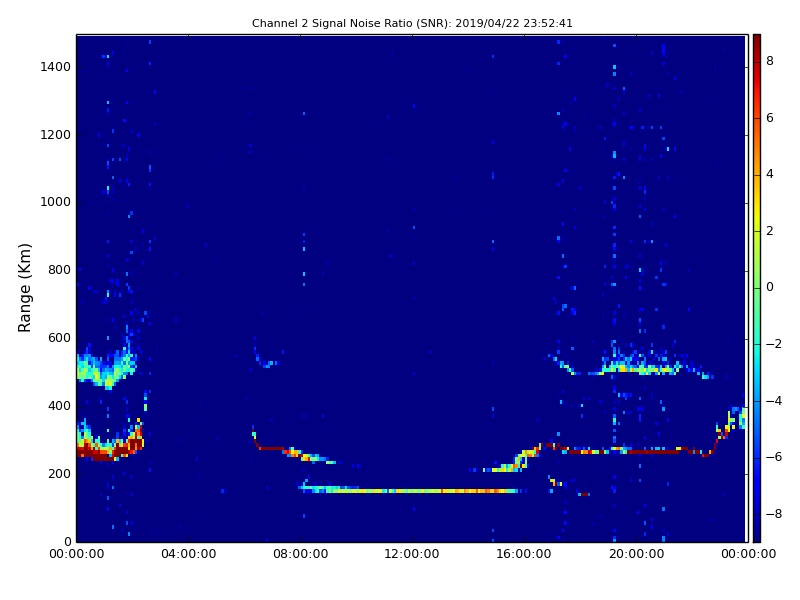Click the 600 tick label on the range axis
Viewport: 800px width, 600px height.
59,338
